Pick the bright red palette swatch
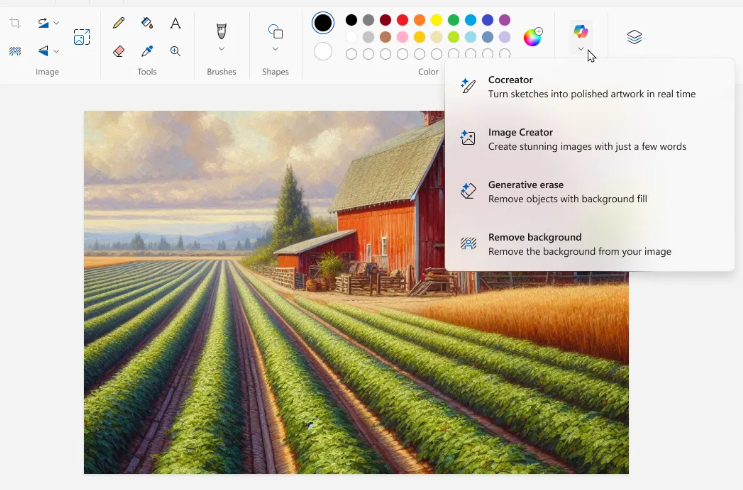 pyautogui.click(x=402, y=20)
